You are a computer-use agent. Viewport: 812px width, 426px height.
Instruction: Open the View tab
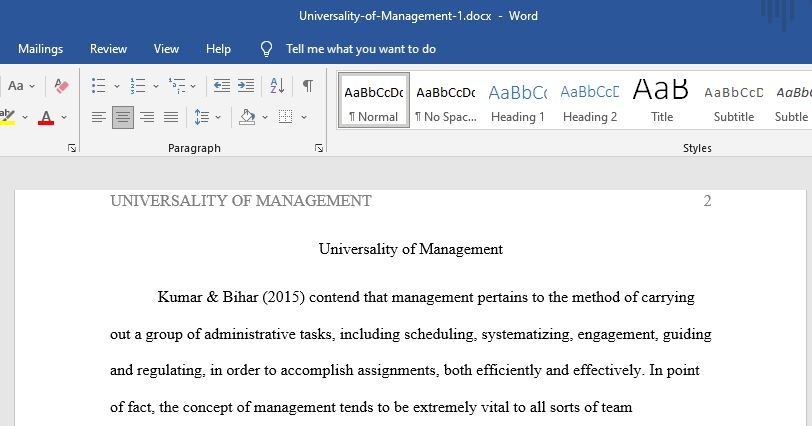166,49
